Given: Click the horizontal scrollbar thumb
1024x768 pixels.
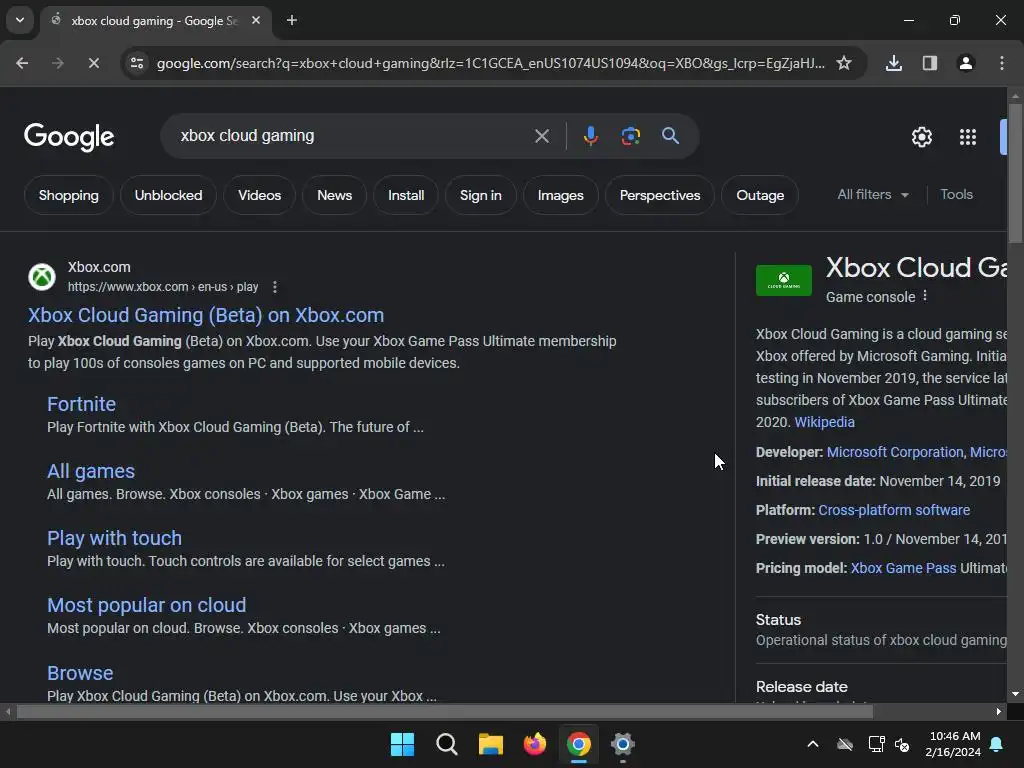Looking at the screenshot, I should pyautogui.click(x=445, y=711).
